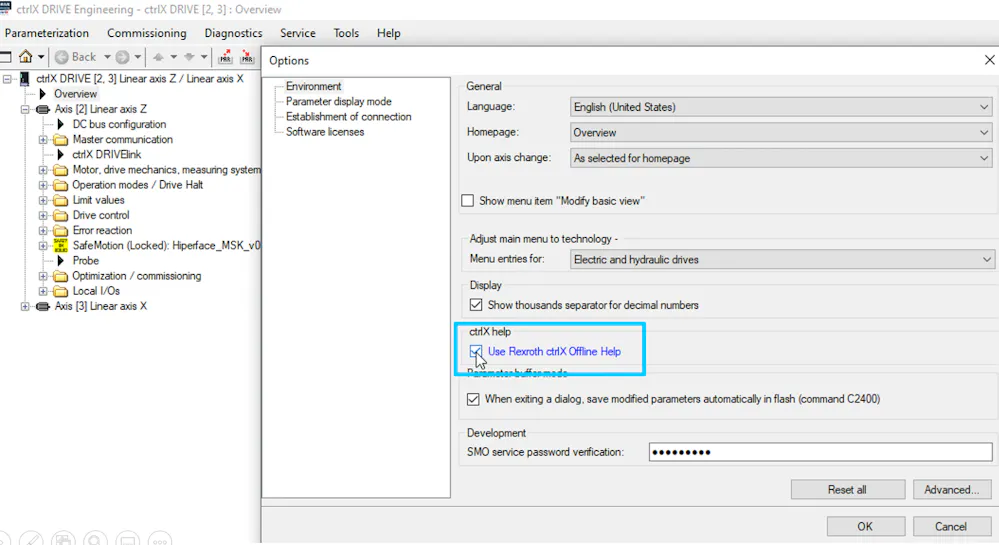Screen dimensions: 999x545
Task: Open the Help menu
Action: pyautogui.click(x=389, y=33)
